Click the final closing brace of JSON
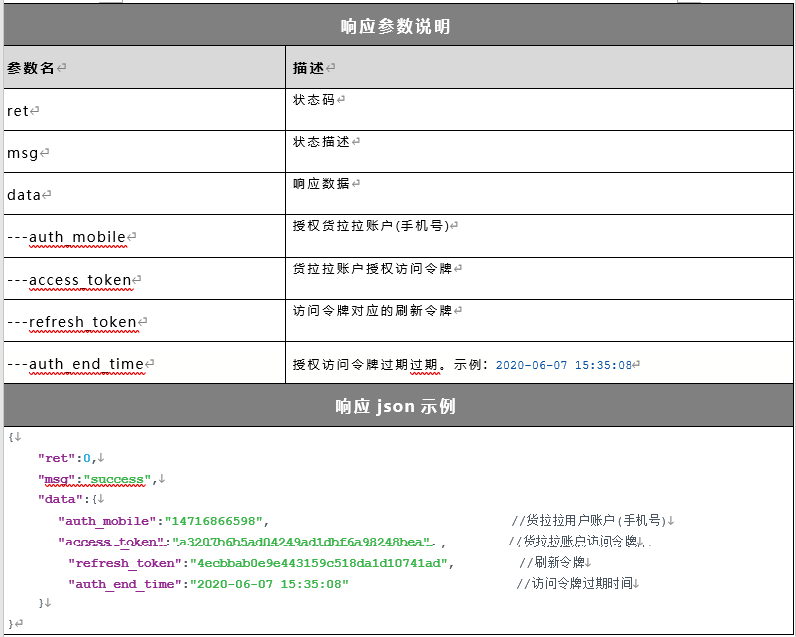796x637 pixels. (x=11, y=624)
